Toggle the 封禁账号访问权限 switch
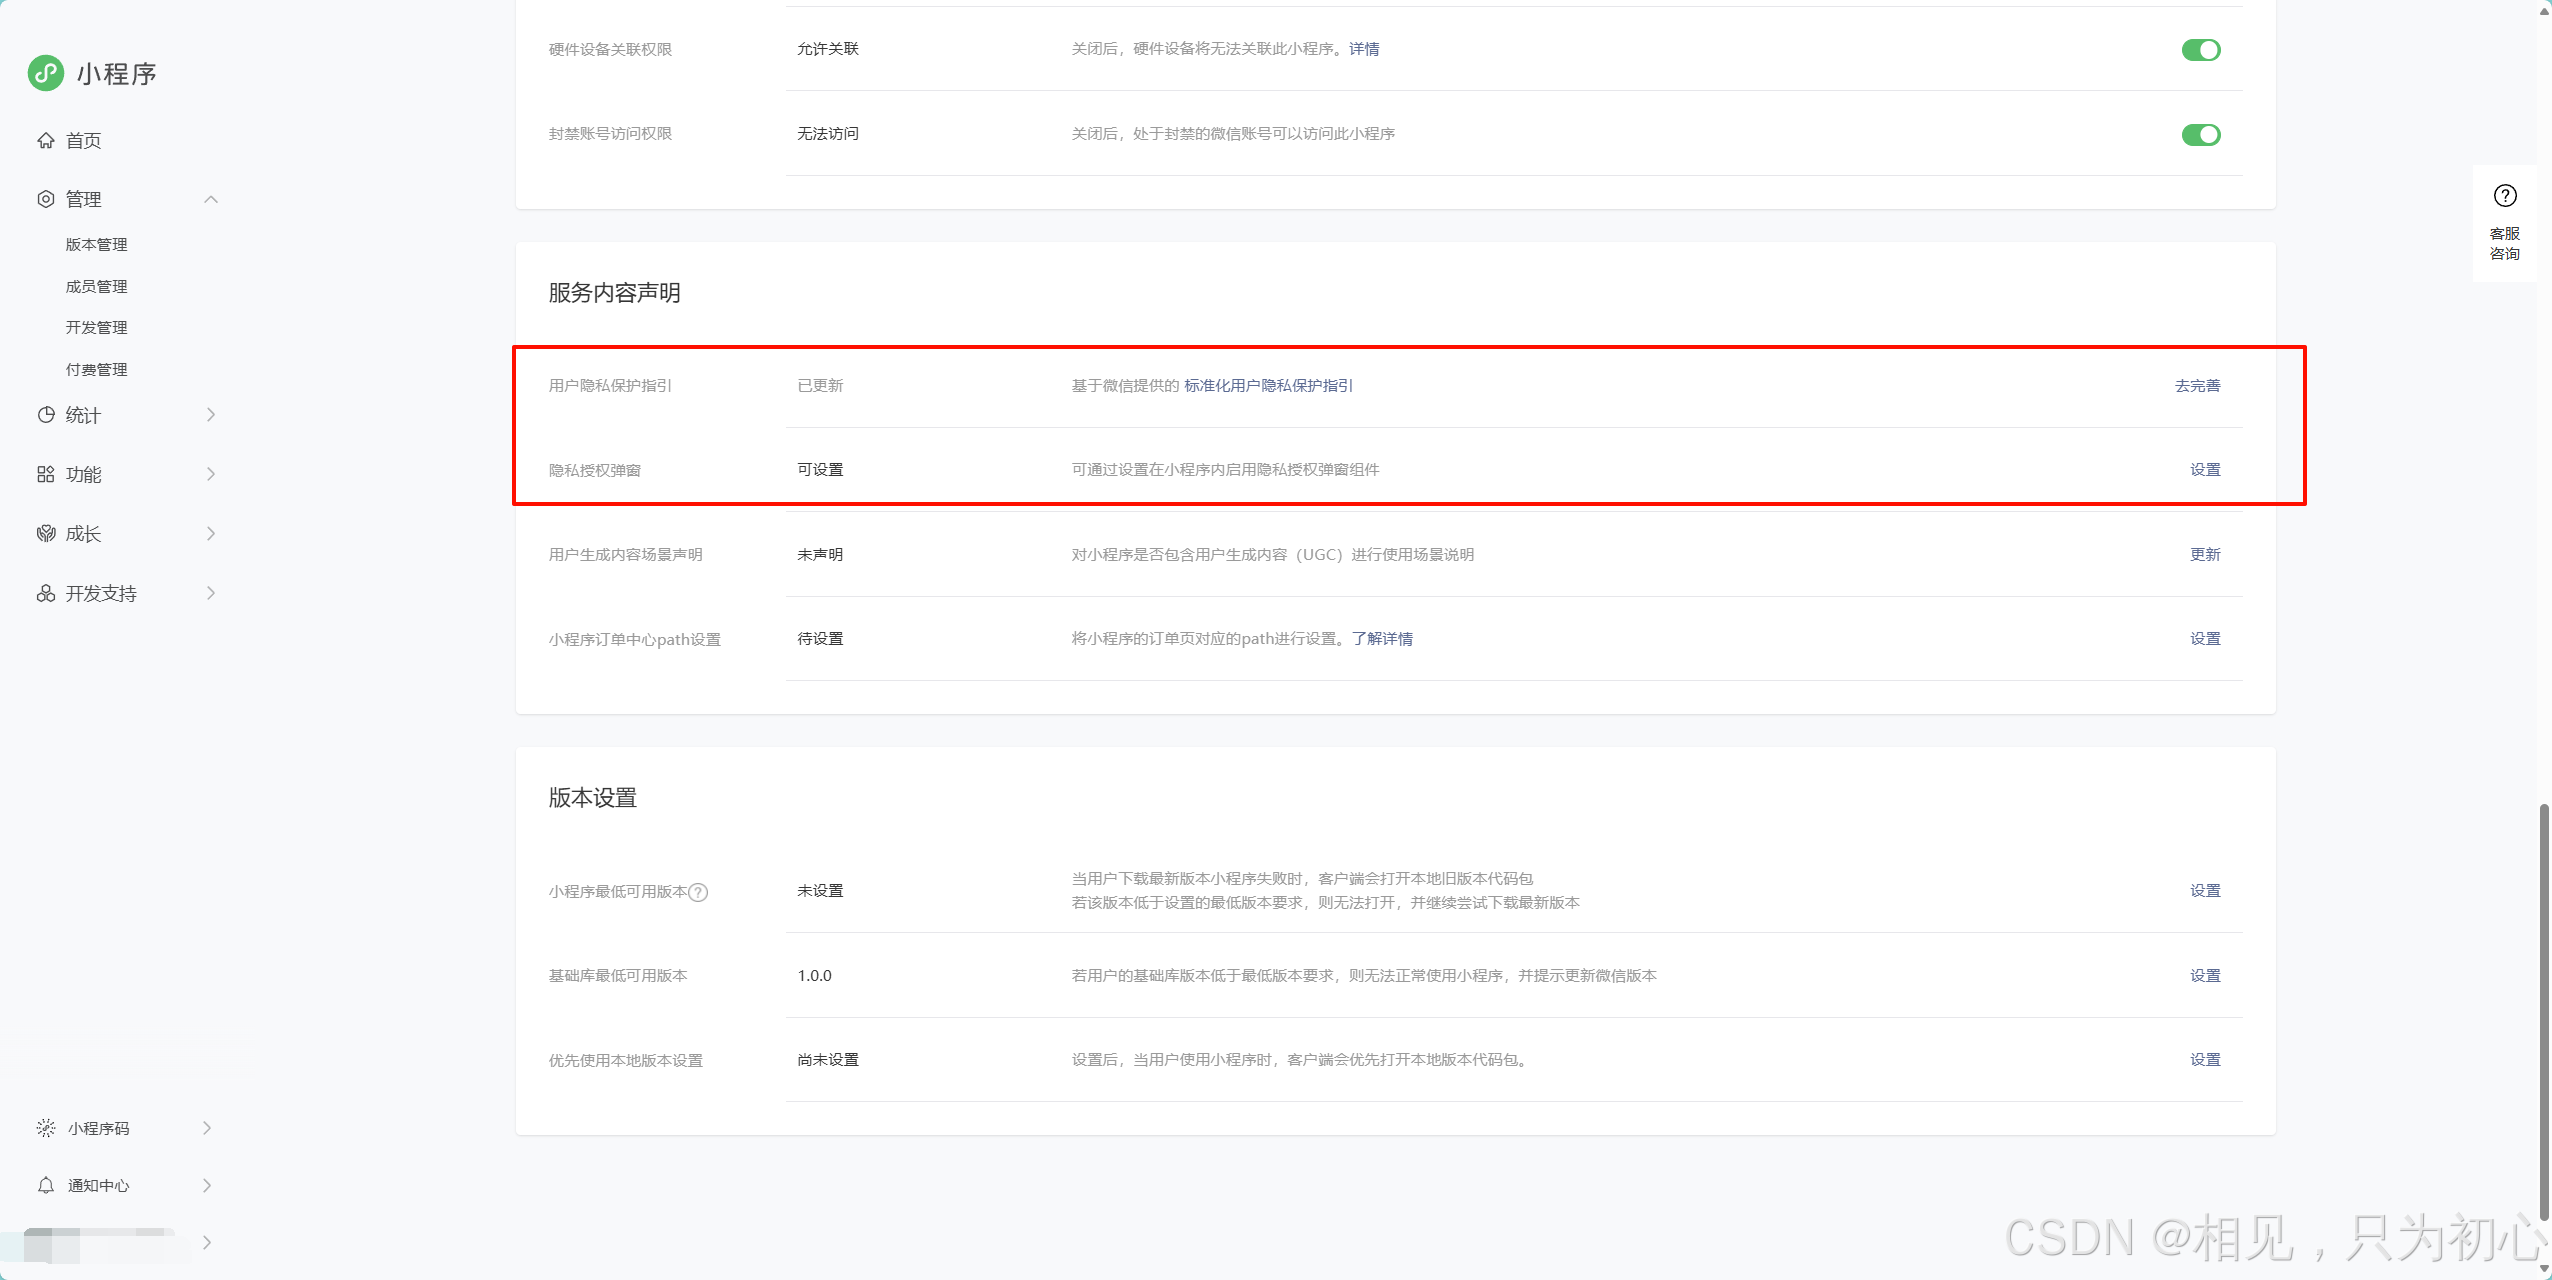 2200,135
